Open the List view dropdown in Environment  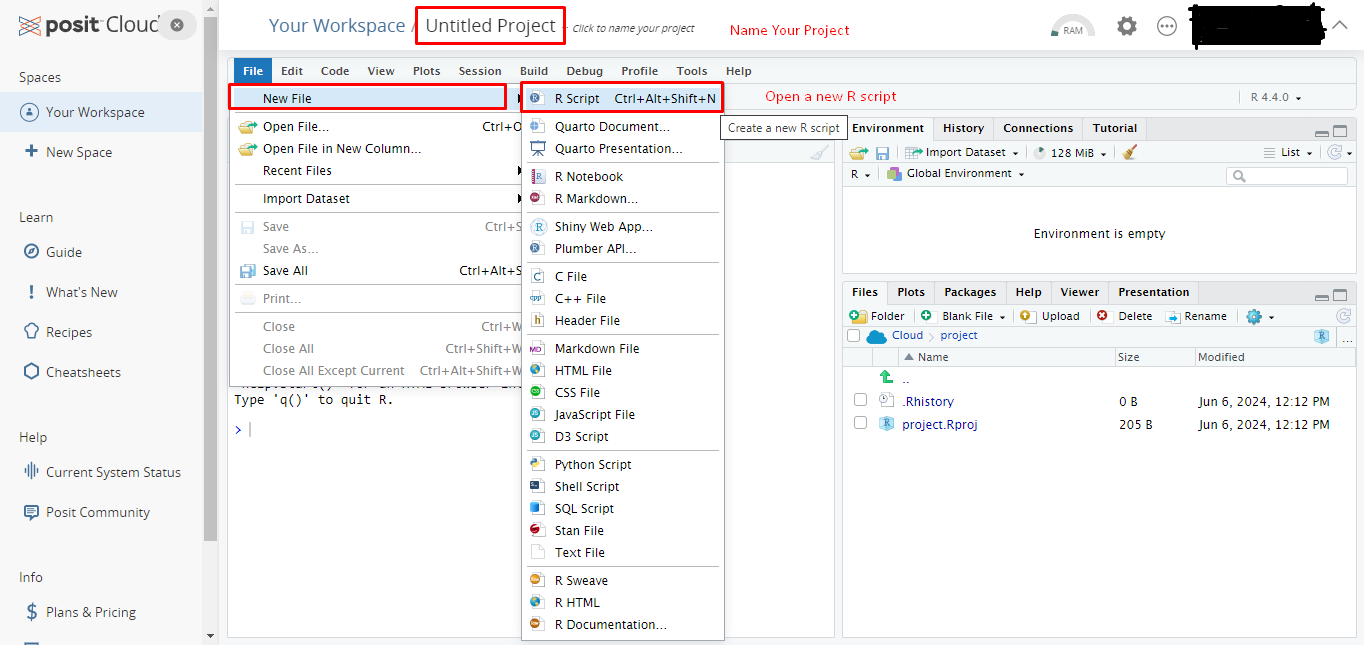(x=1290, y=153)
